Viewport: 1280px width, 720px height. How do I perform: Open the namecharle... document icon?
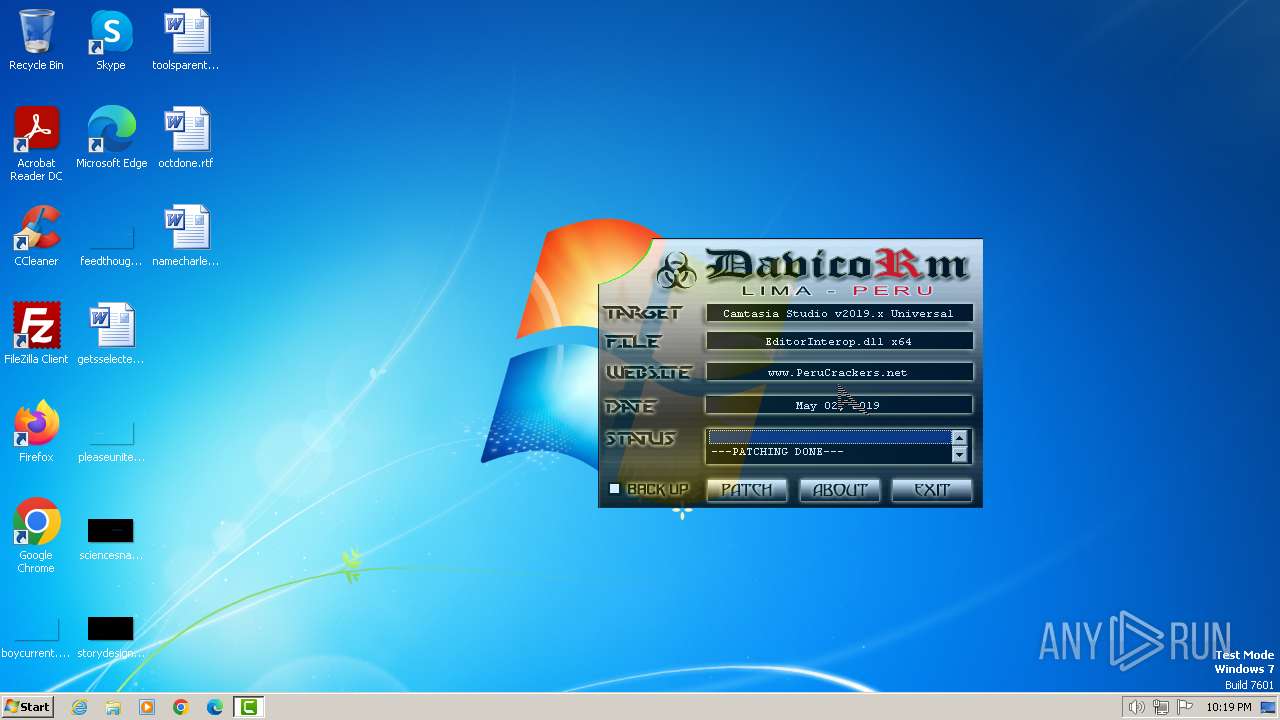pyautogui.click(x=186, y=236)
